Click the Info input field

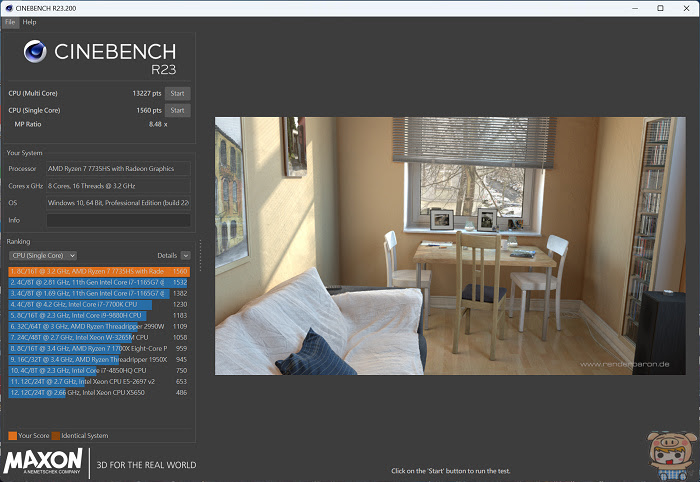[x=119, y=220]
